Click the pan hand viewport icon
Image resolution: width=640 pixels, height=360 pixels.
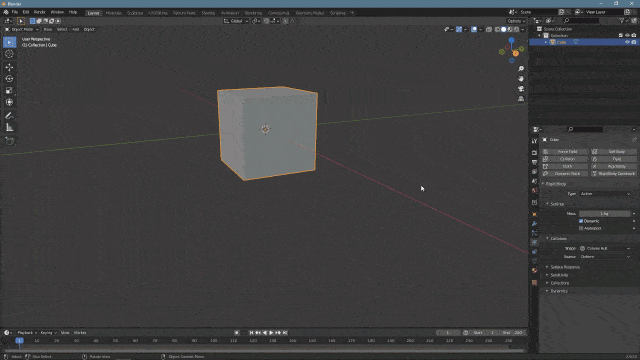521,79
